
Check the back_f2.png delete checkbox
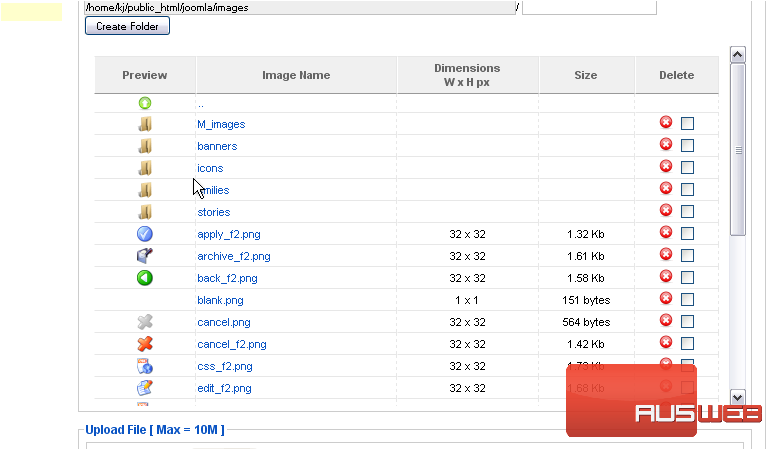(x=687, y=278)
